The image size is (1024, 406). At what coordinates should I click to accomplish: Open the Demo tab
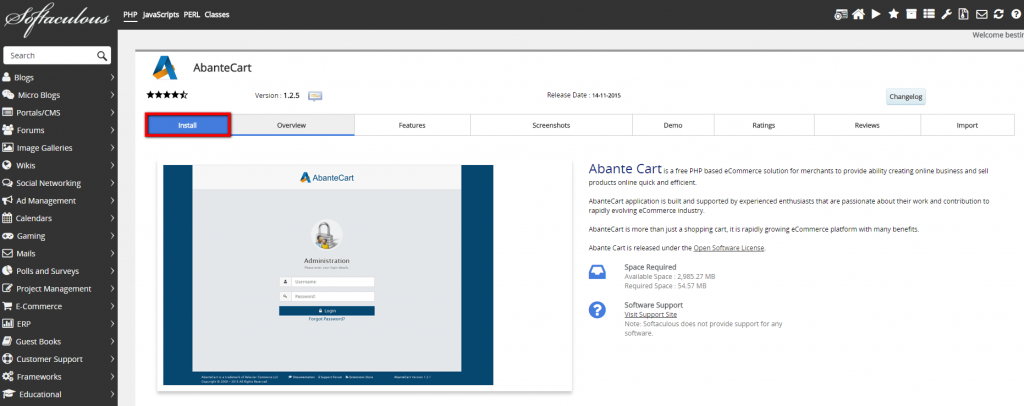click(673, 125)
